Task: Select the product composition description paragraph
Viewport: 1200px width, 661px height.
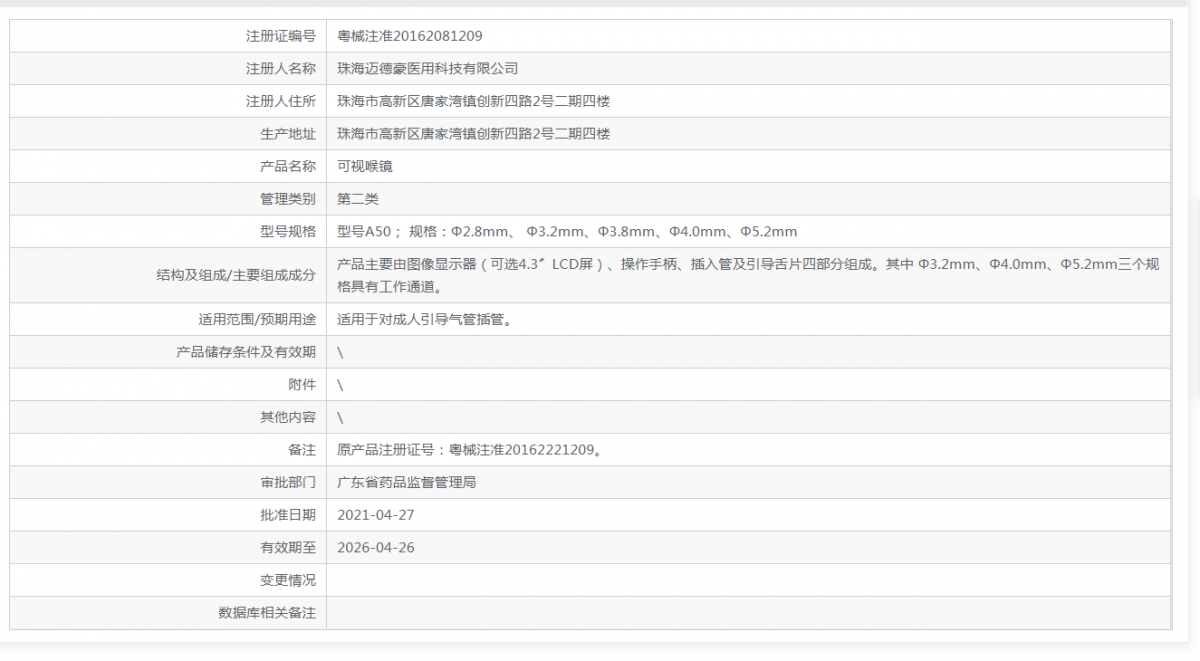Action: coord(748,275)
